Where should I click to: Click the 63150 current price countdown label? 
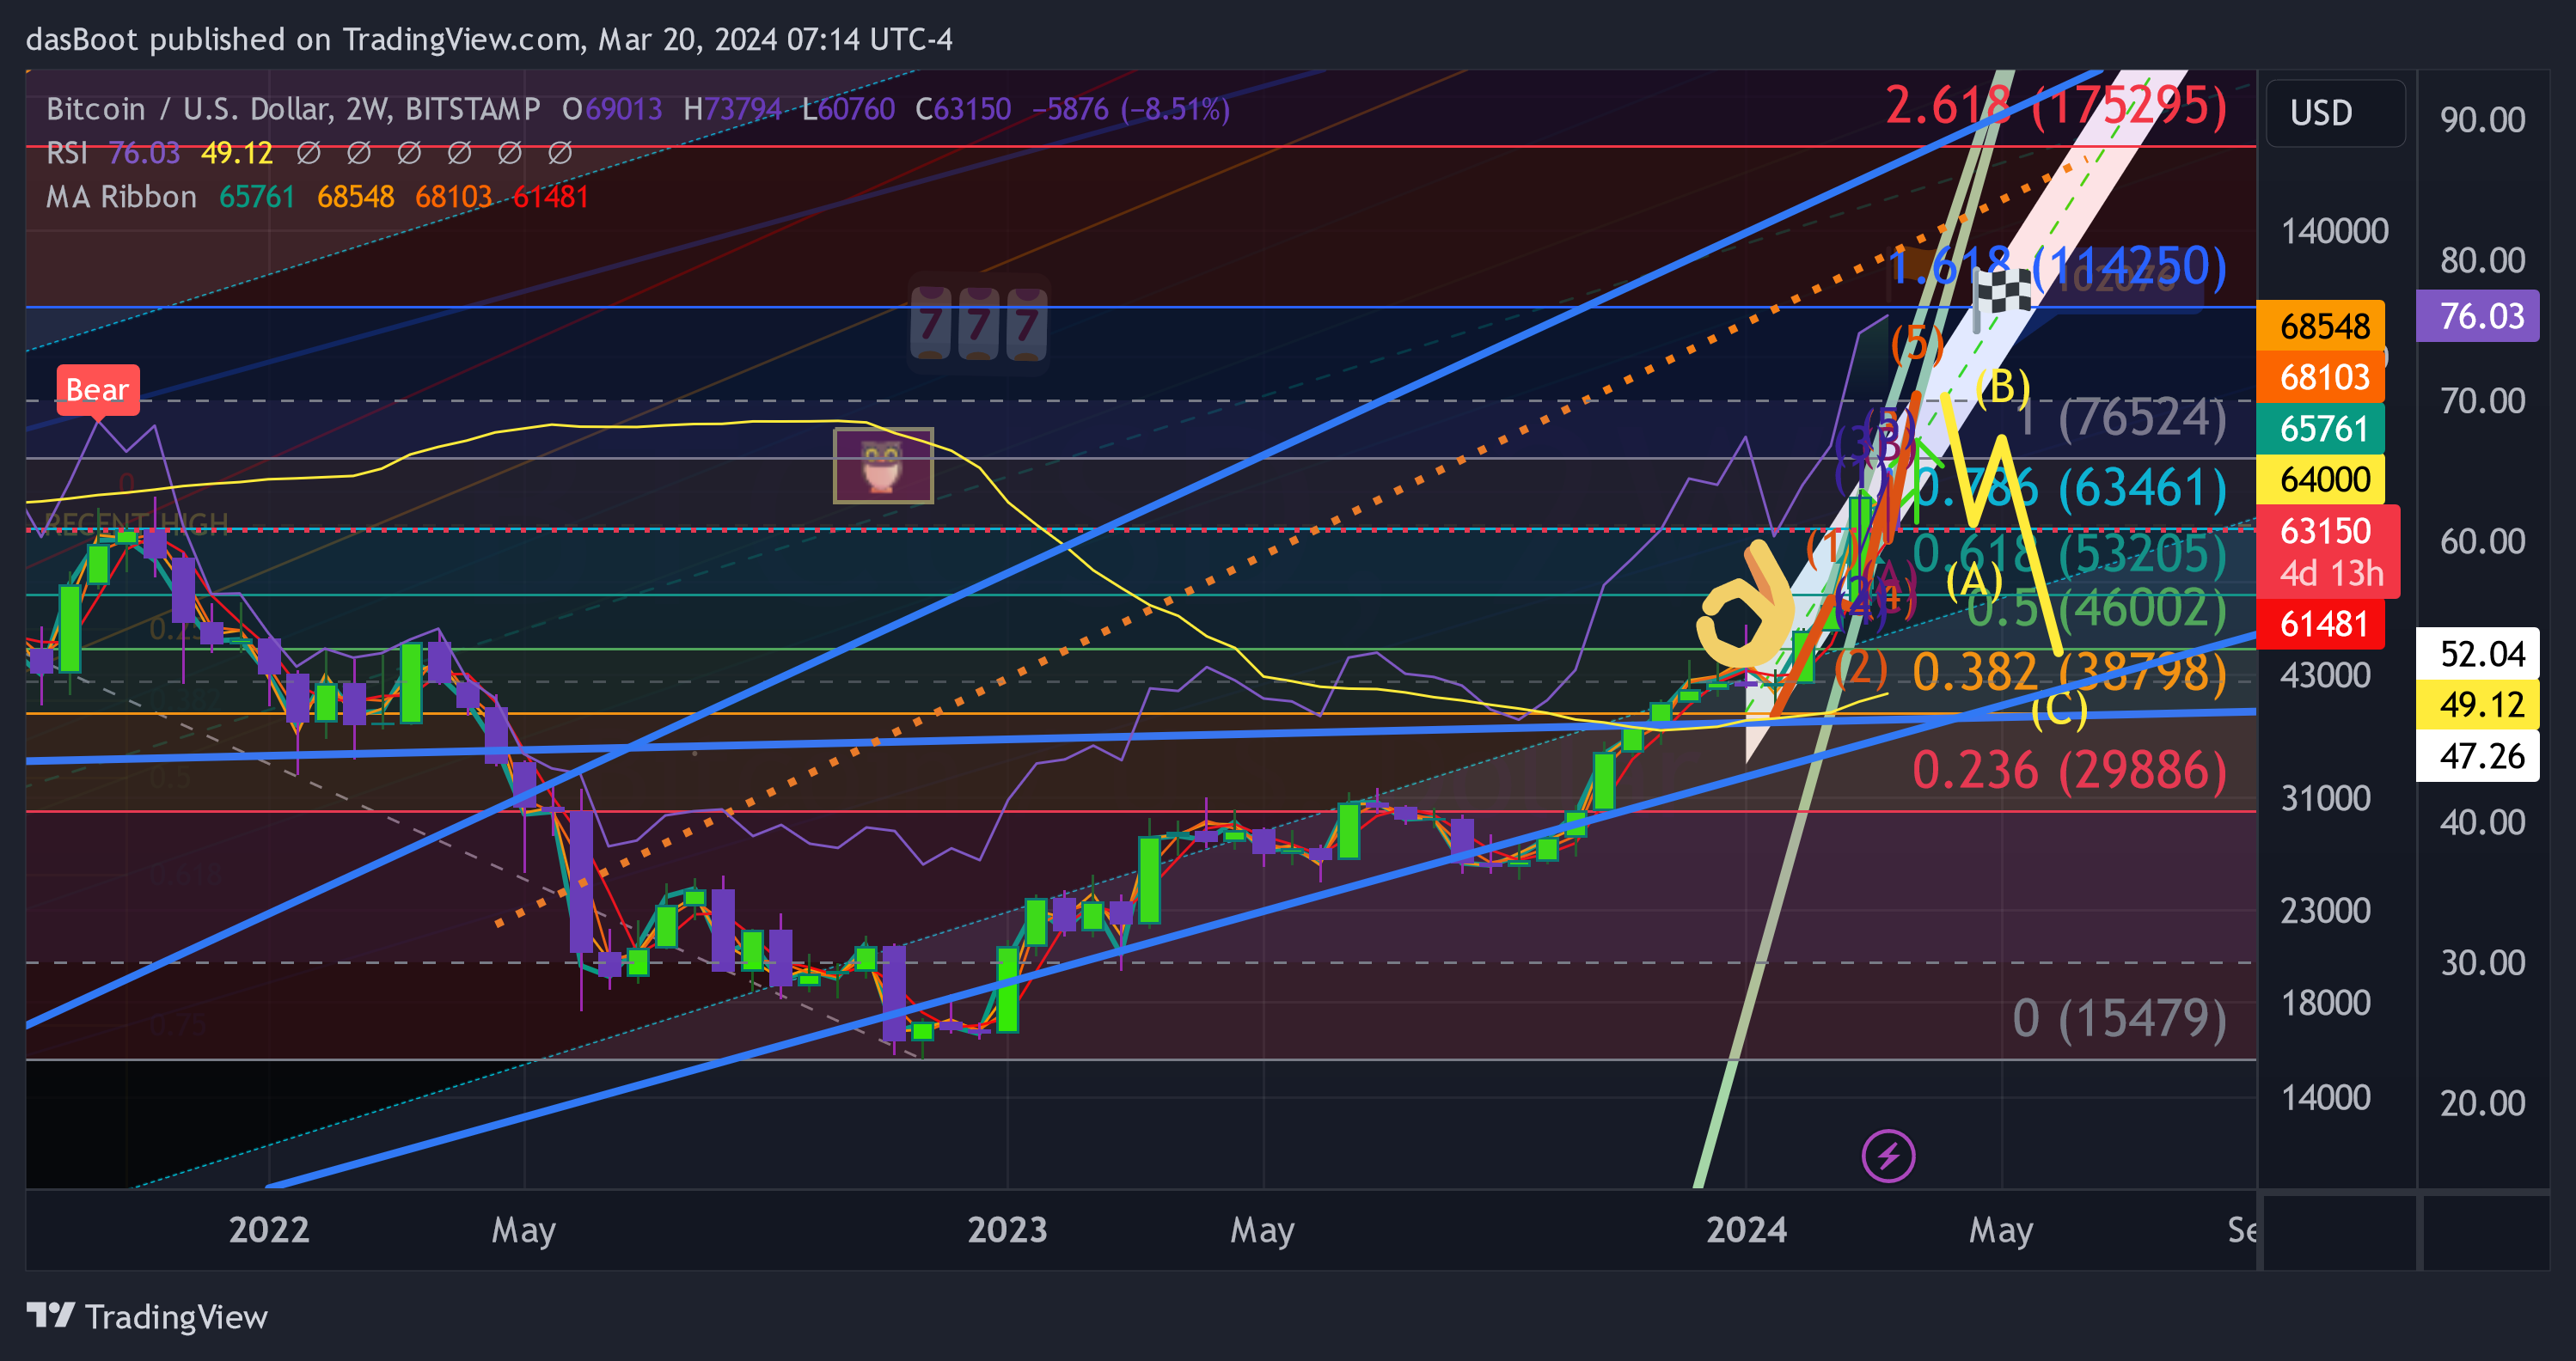pos(2329,551)
